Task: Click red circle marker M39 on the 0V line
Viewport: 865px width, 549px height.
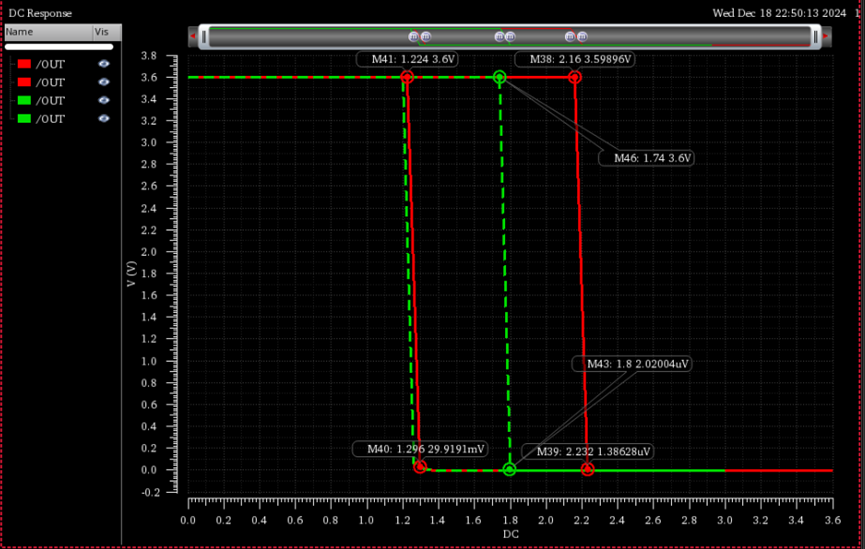Action: click(x=588, y=470)
